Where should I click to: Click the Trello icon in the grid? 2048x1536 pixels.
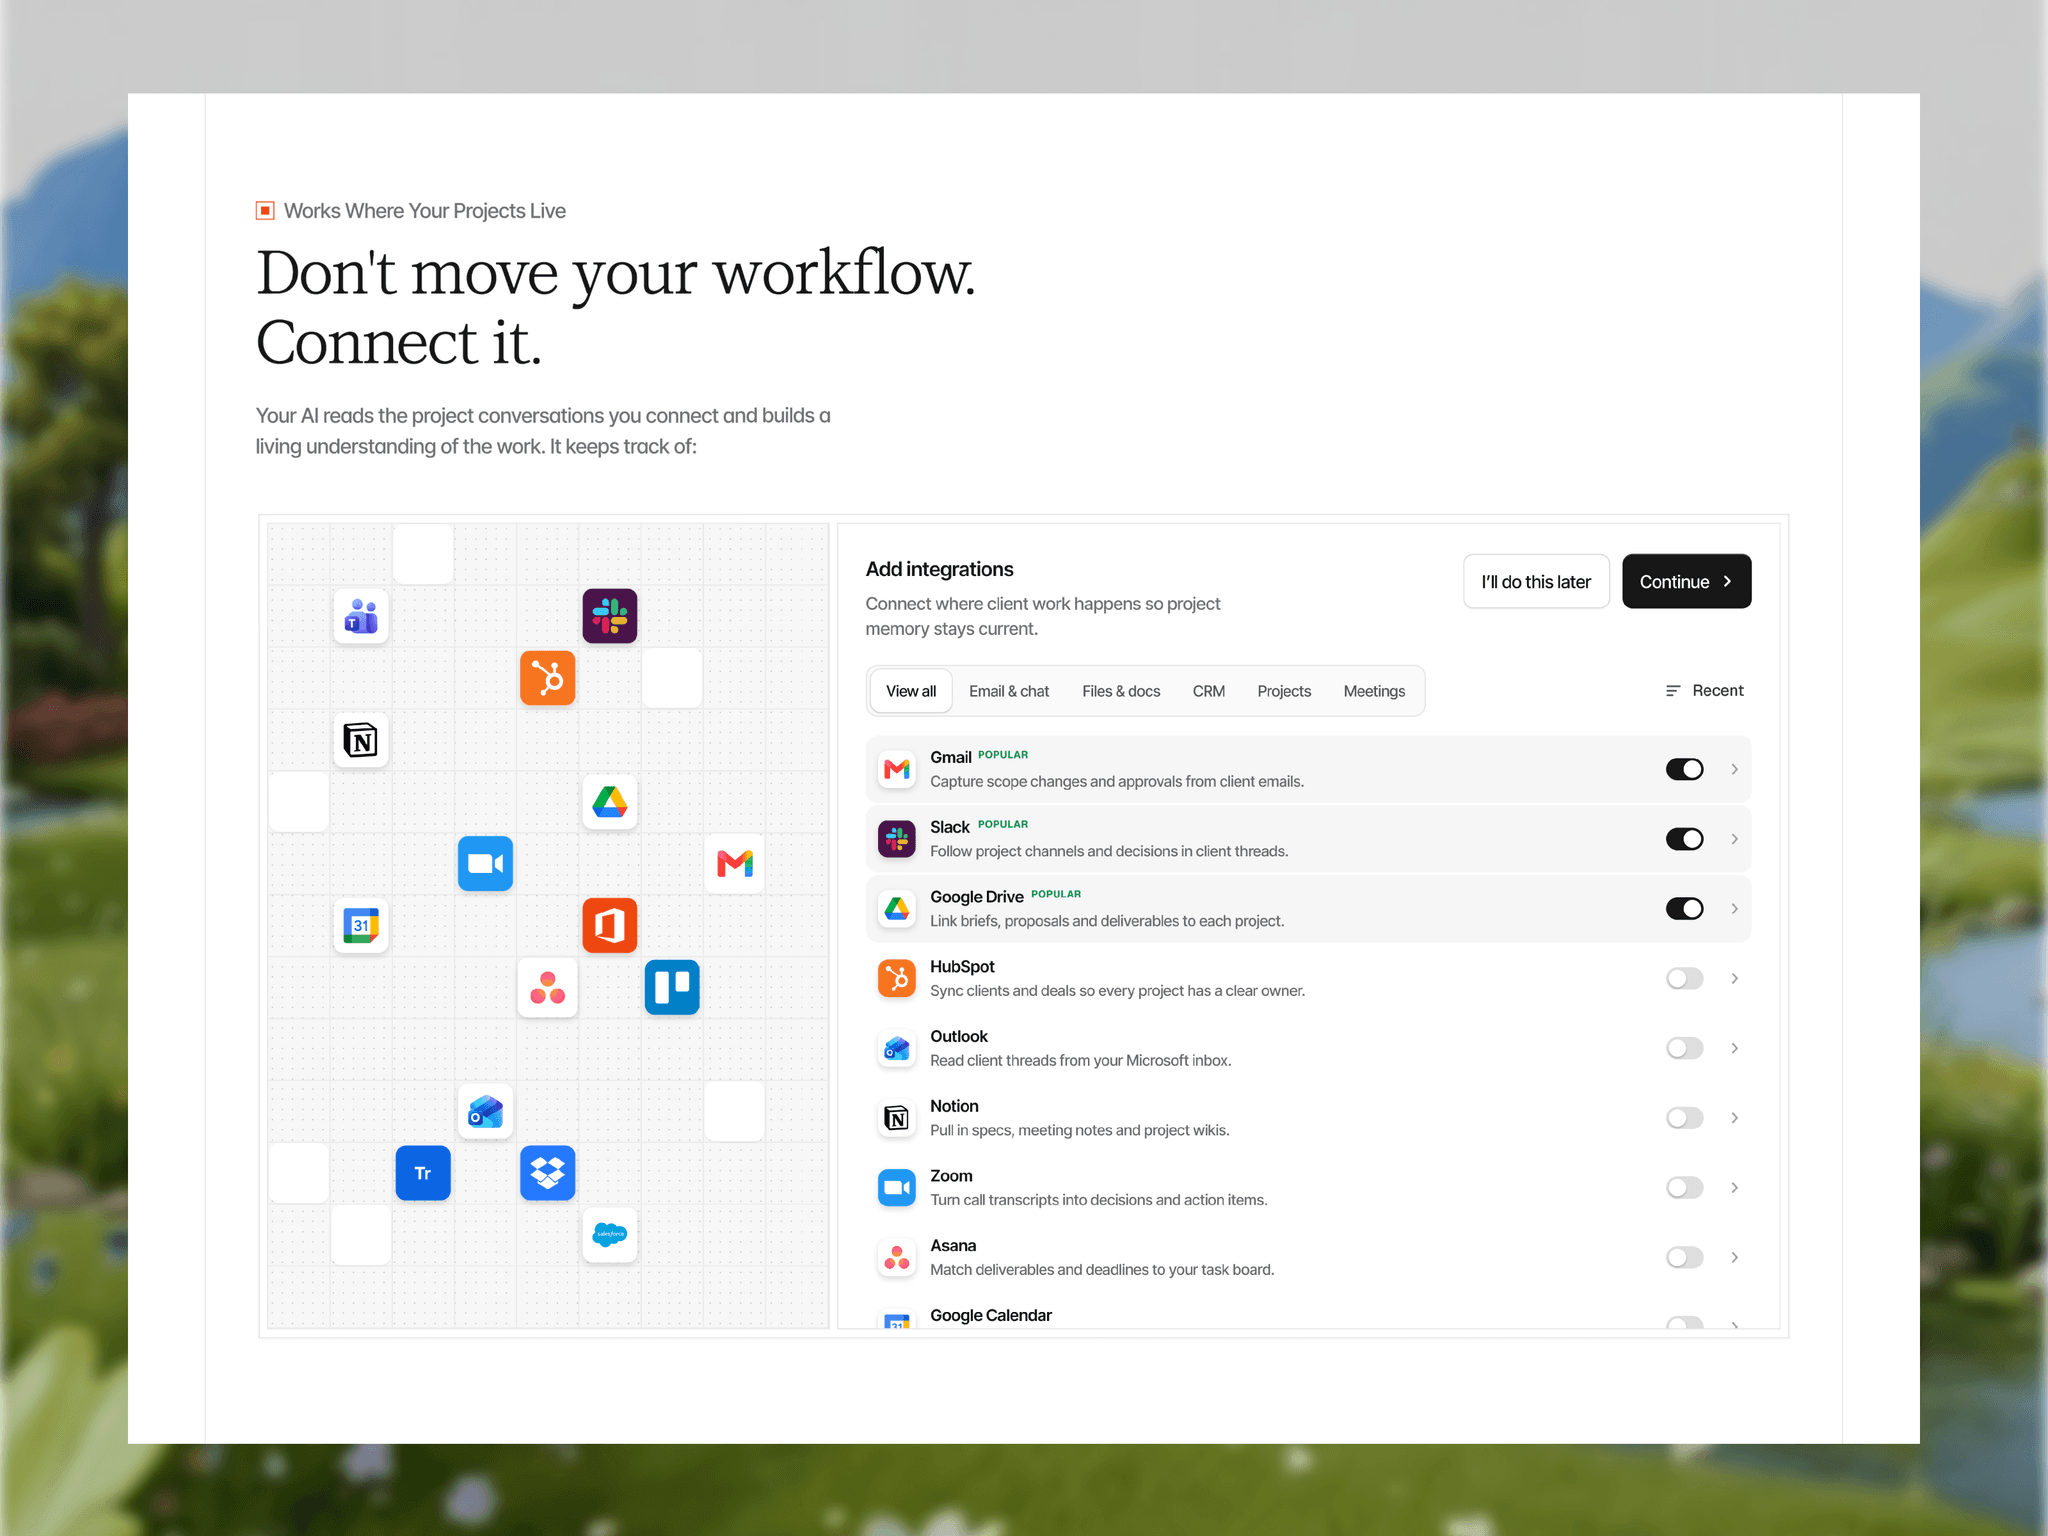(672, 988)
